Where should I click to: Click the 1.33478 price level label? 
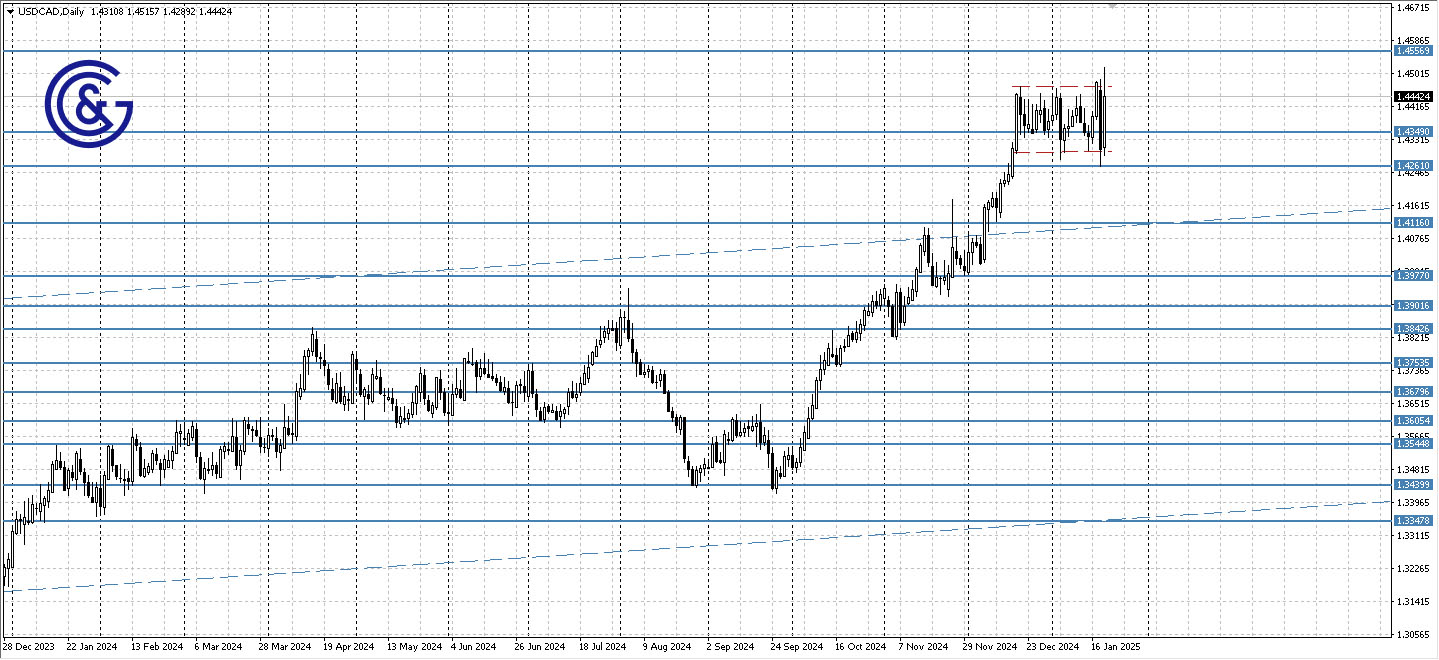[x=1416, y=520]
